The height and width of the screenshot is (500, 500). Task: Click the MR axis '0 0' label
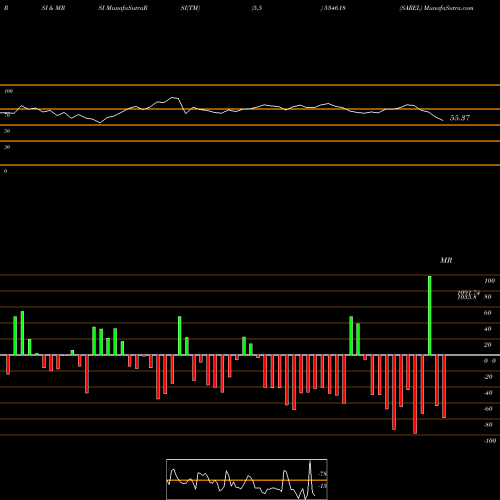pyautogui.click(x=490, y=361)
